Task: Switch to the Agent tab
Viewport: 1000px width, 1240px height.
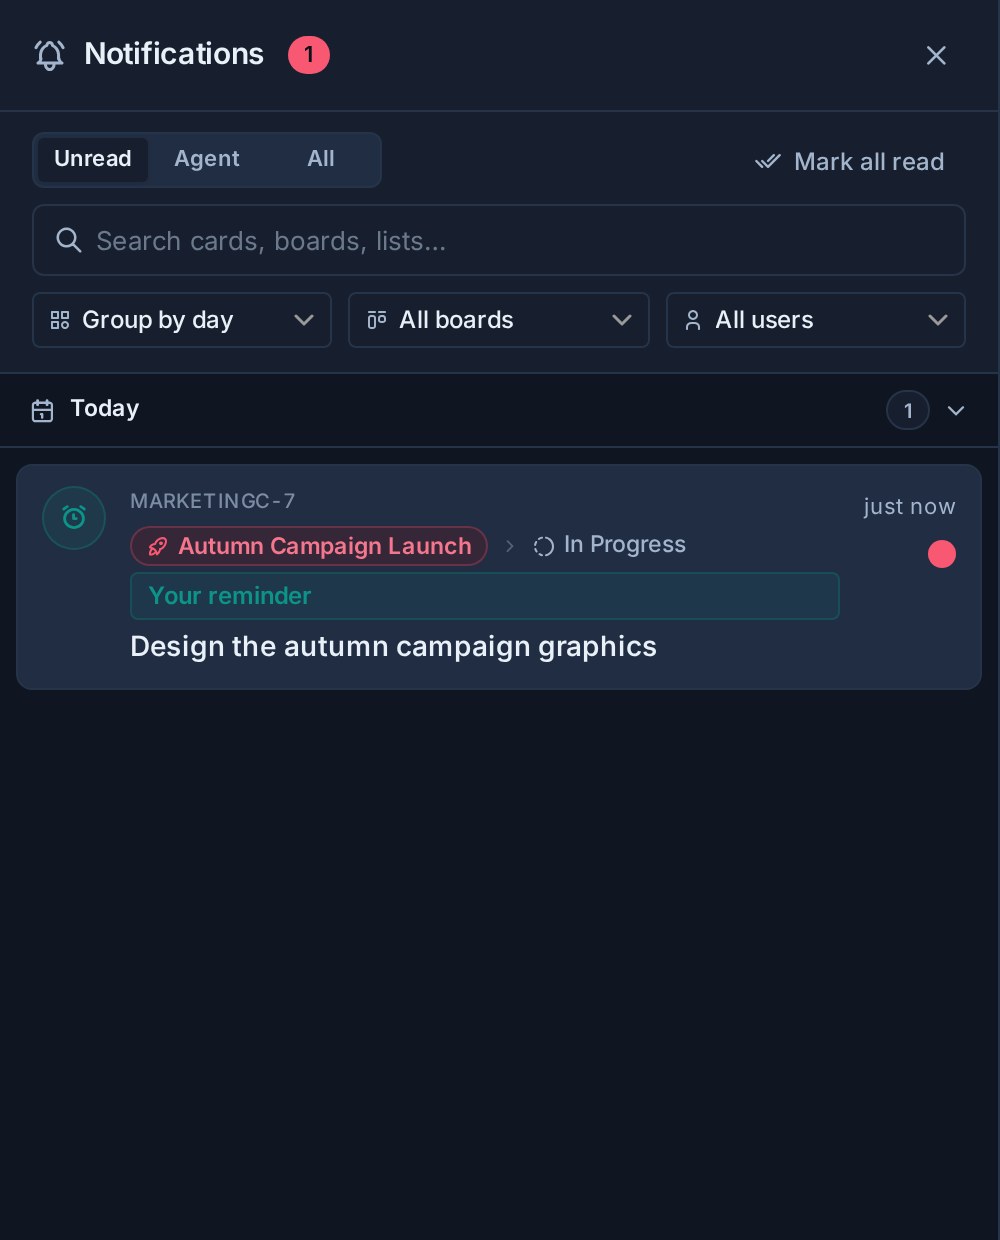Action: 207,159
